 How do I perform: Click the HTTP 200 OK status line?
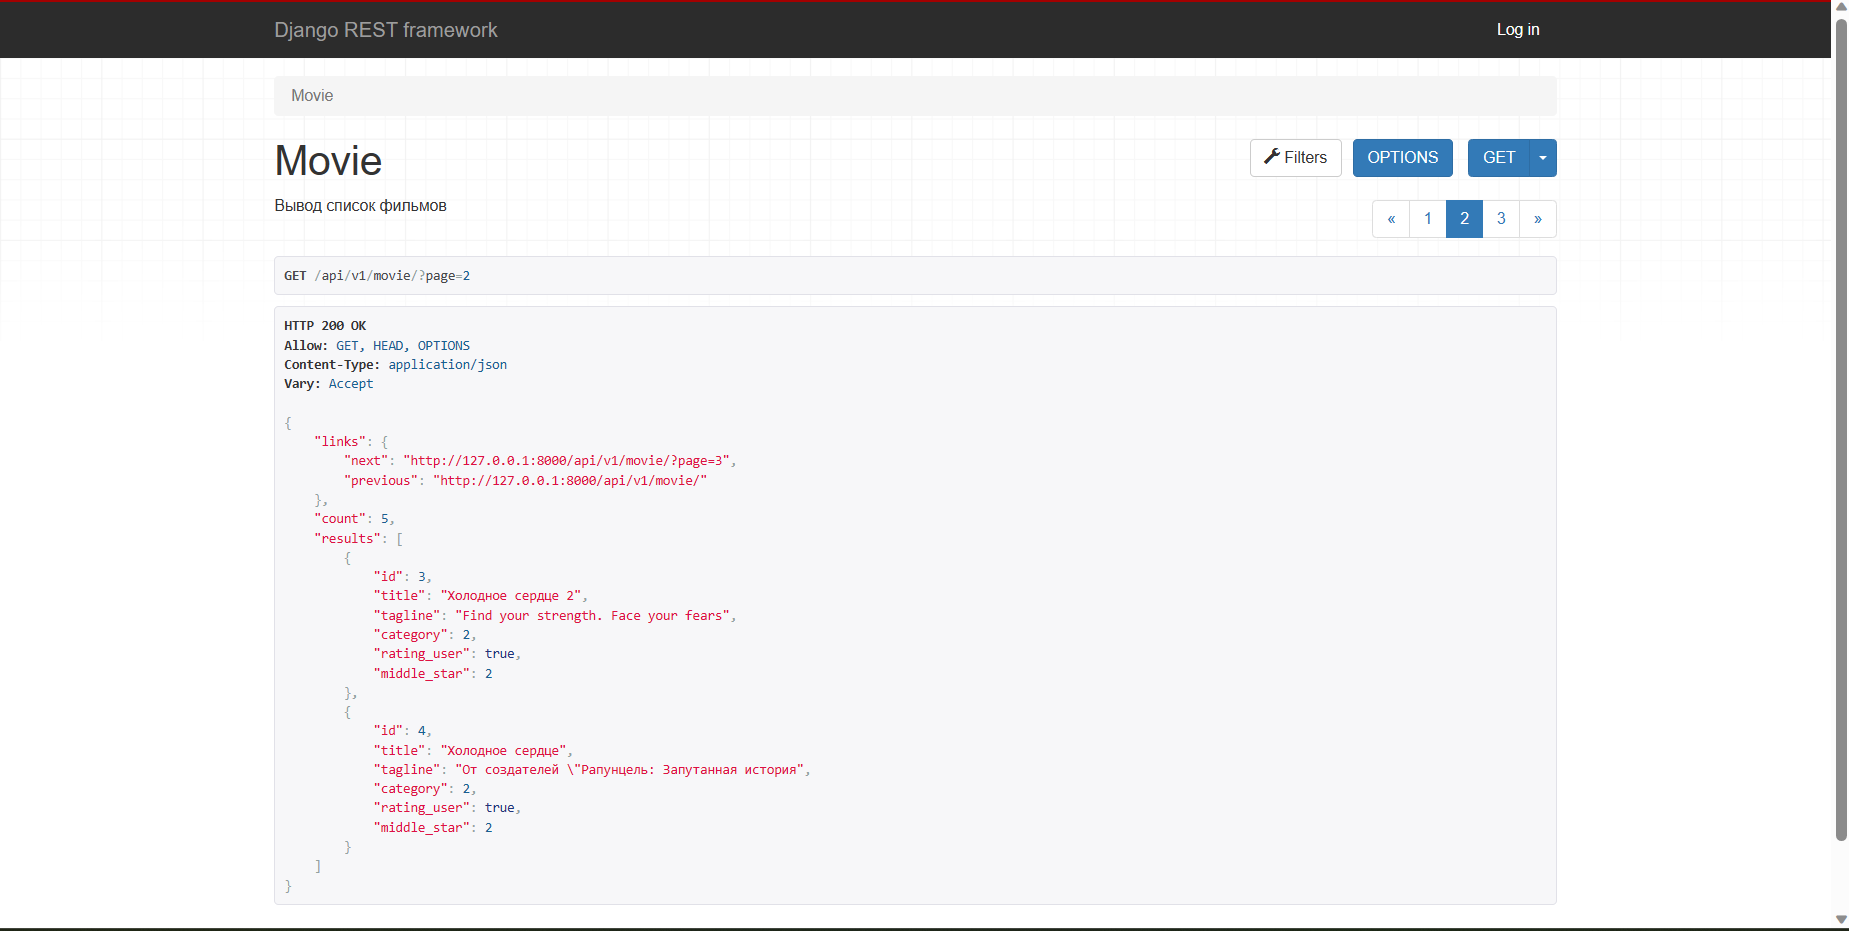coord(324,325)
